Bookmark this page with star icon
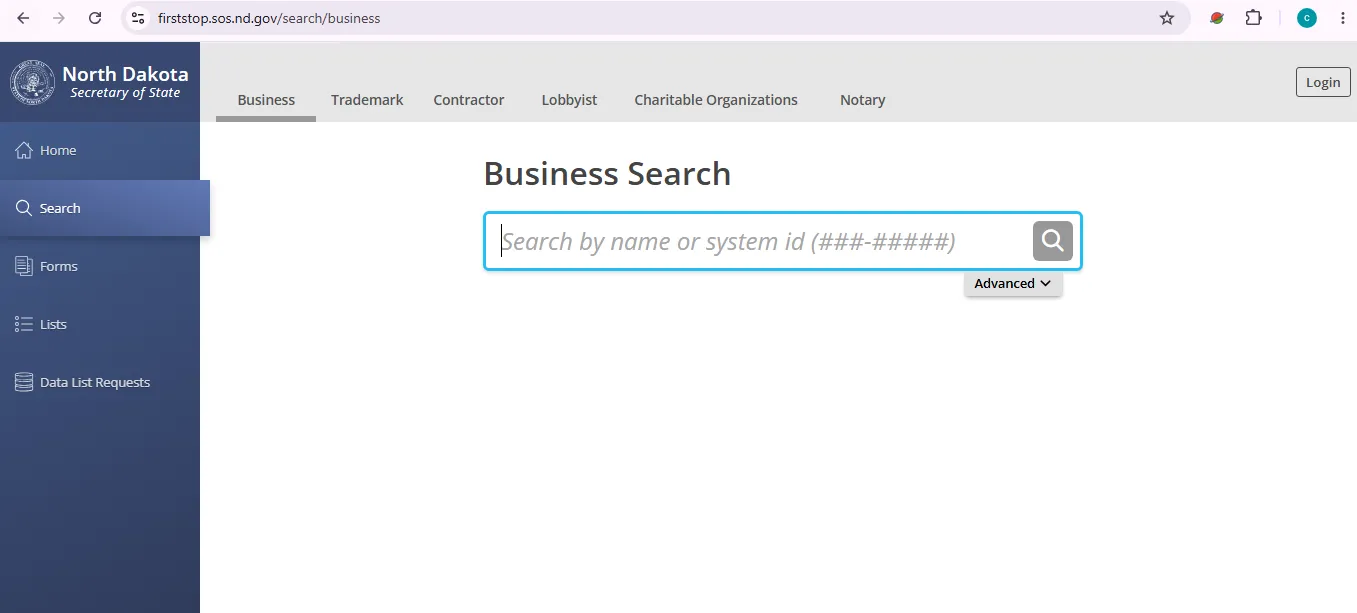The height and width of the screenshot is (613, 1357). coord(1167,18)
